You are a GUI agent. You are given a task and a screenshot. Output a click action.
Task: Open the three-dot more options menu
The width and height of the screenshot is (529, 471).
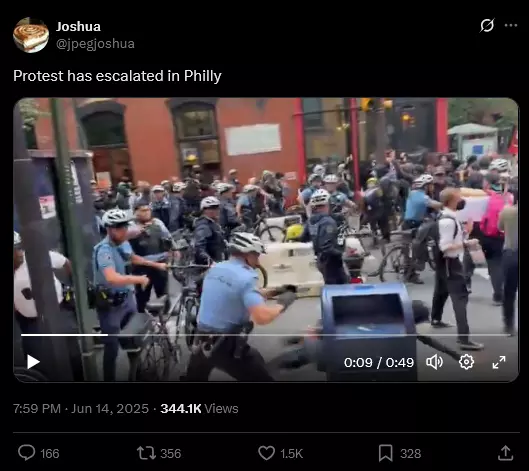coord(511,25)
